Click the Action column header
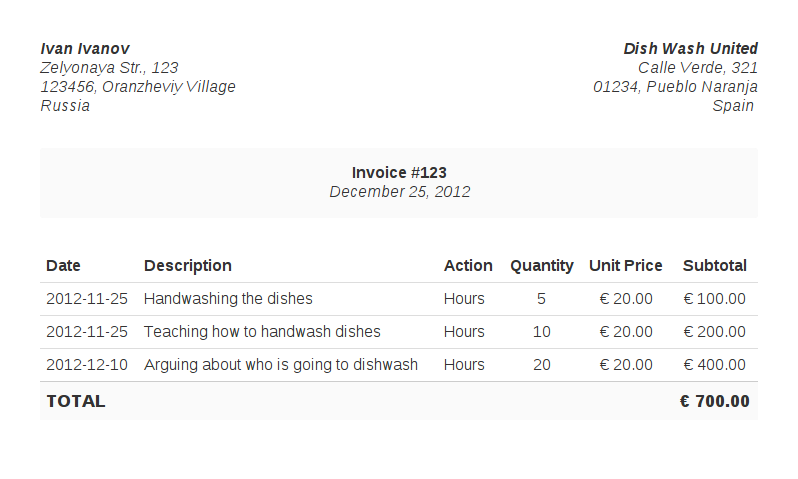The image size is (798, 479). pyautogui.click(x=468, y=266)
